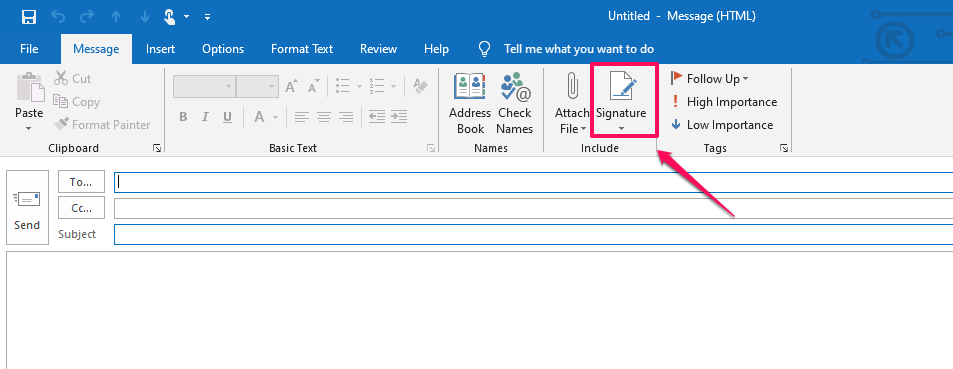953x369 pixels.
Task: Open the font size combo box
Action: click(x=257, y=86)
